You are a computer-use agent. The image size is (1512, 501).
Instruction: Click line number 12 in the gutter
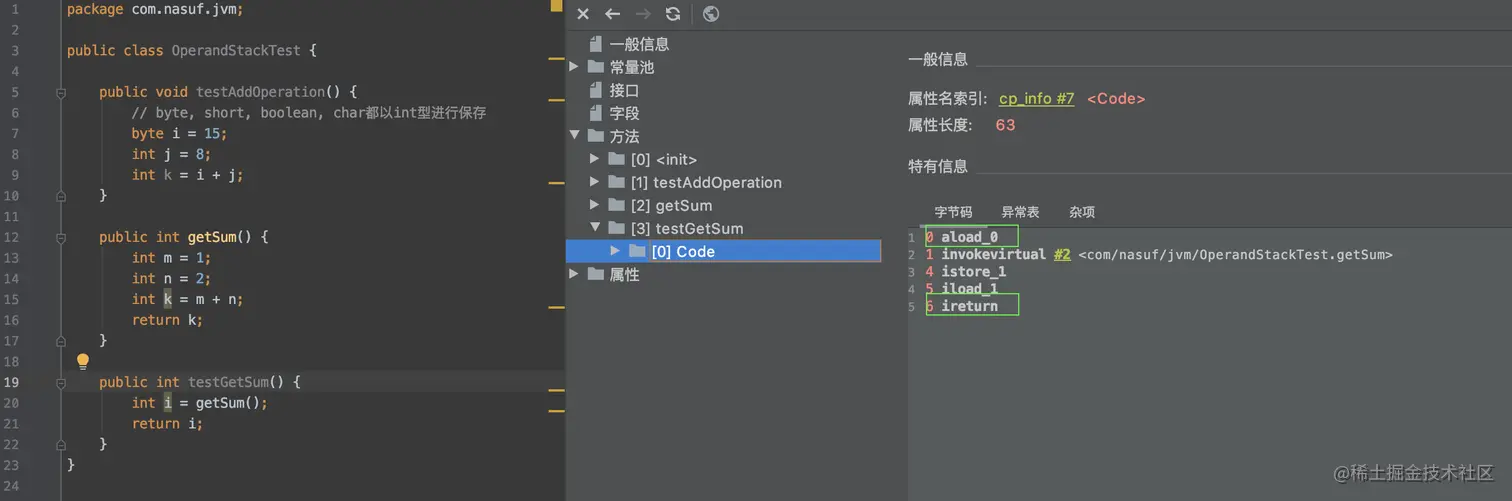click(x=11, y=237)
